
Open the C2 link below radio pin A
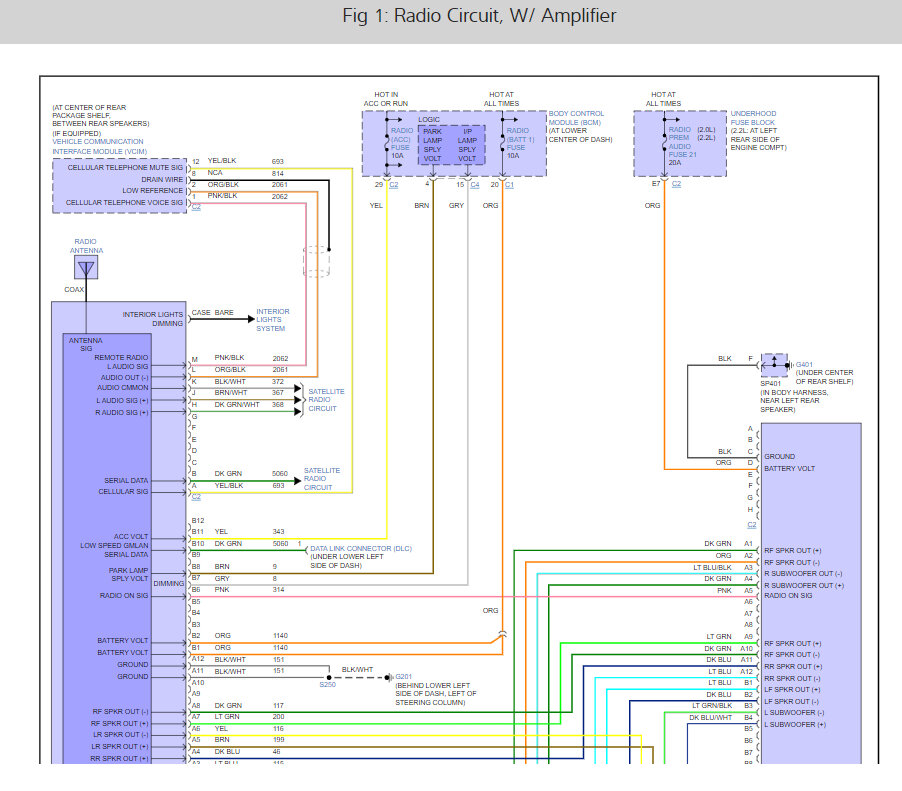(x=196, y=497)
